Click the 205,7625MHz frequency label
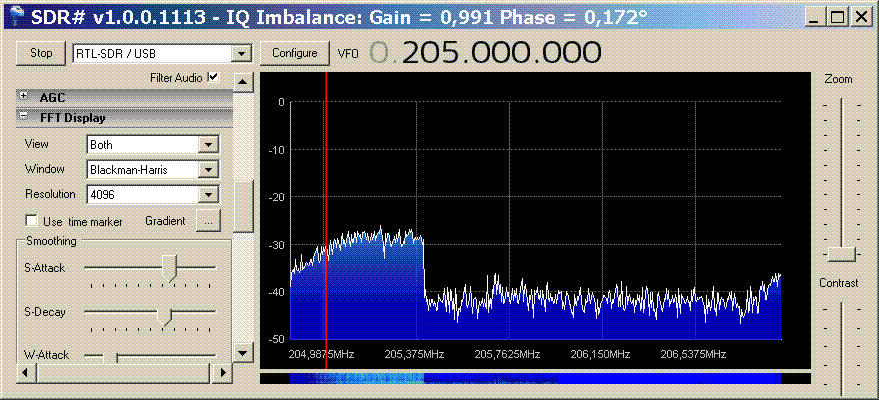 (x=507, y=354)
